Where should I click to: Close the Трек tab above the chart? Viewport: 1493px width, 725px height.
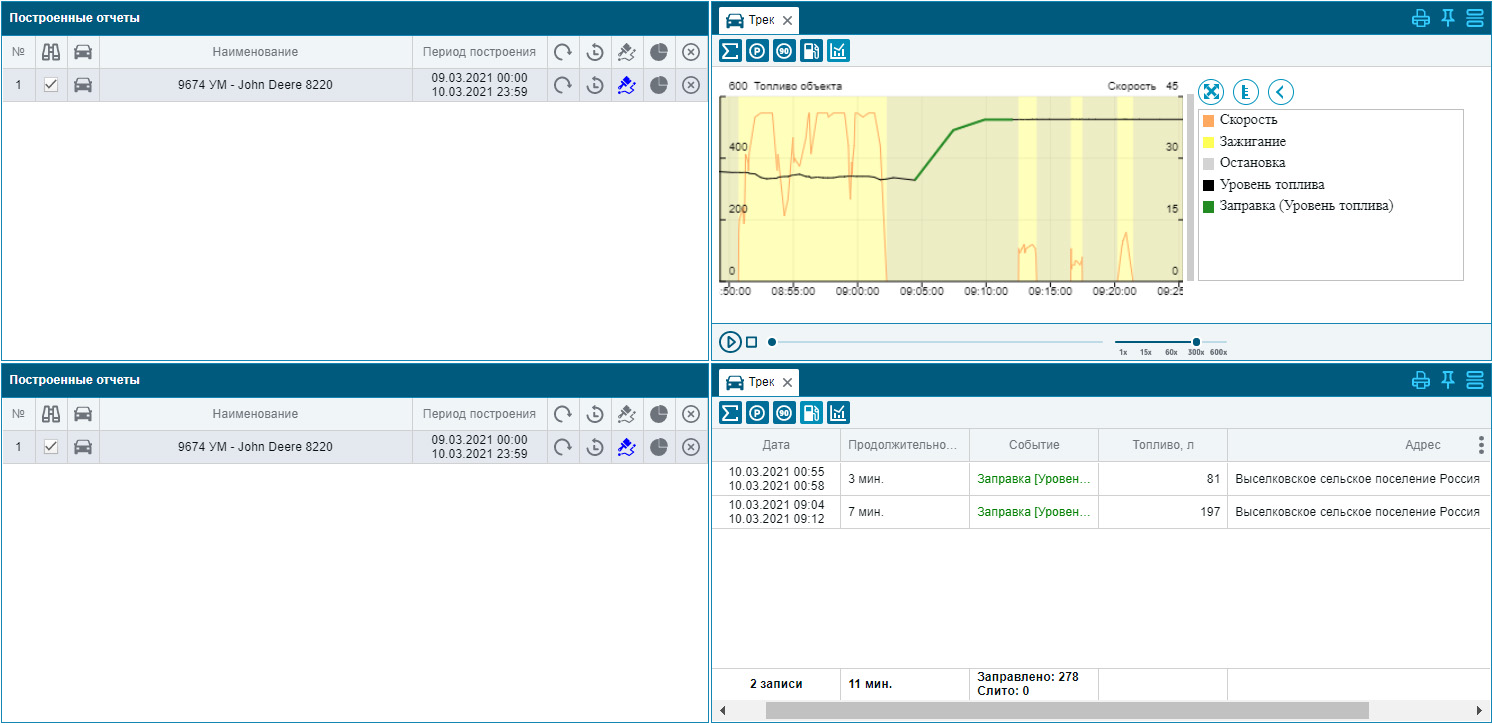pyautogui.click(x=787, y=20)
